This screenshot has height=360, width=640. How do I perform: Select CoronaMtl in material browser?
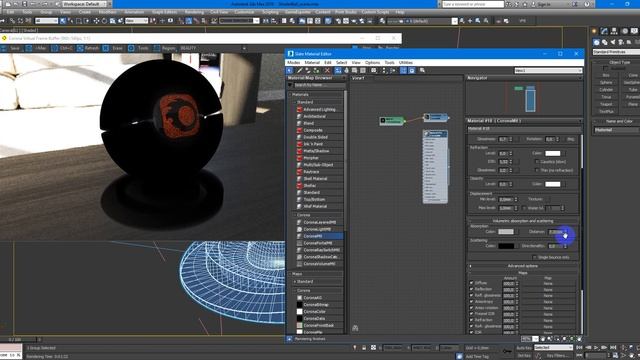click(319, 236)
